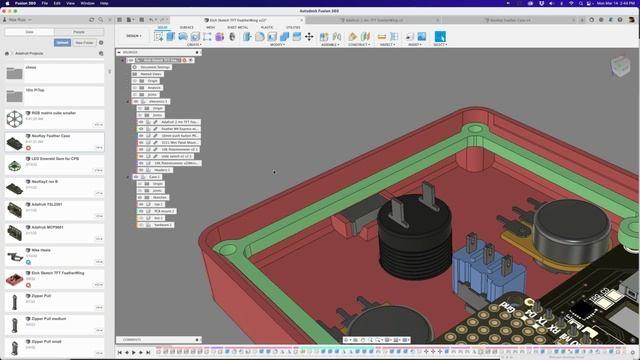Search in the data panel
This screenshot has height=360, width=640.
click(x=101, y=20)
